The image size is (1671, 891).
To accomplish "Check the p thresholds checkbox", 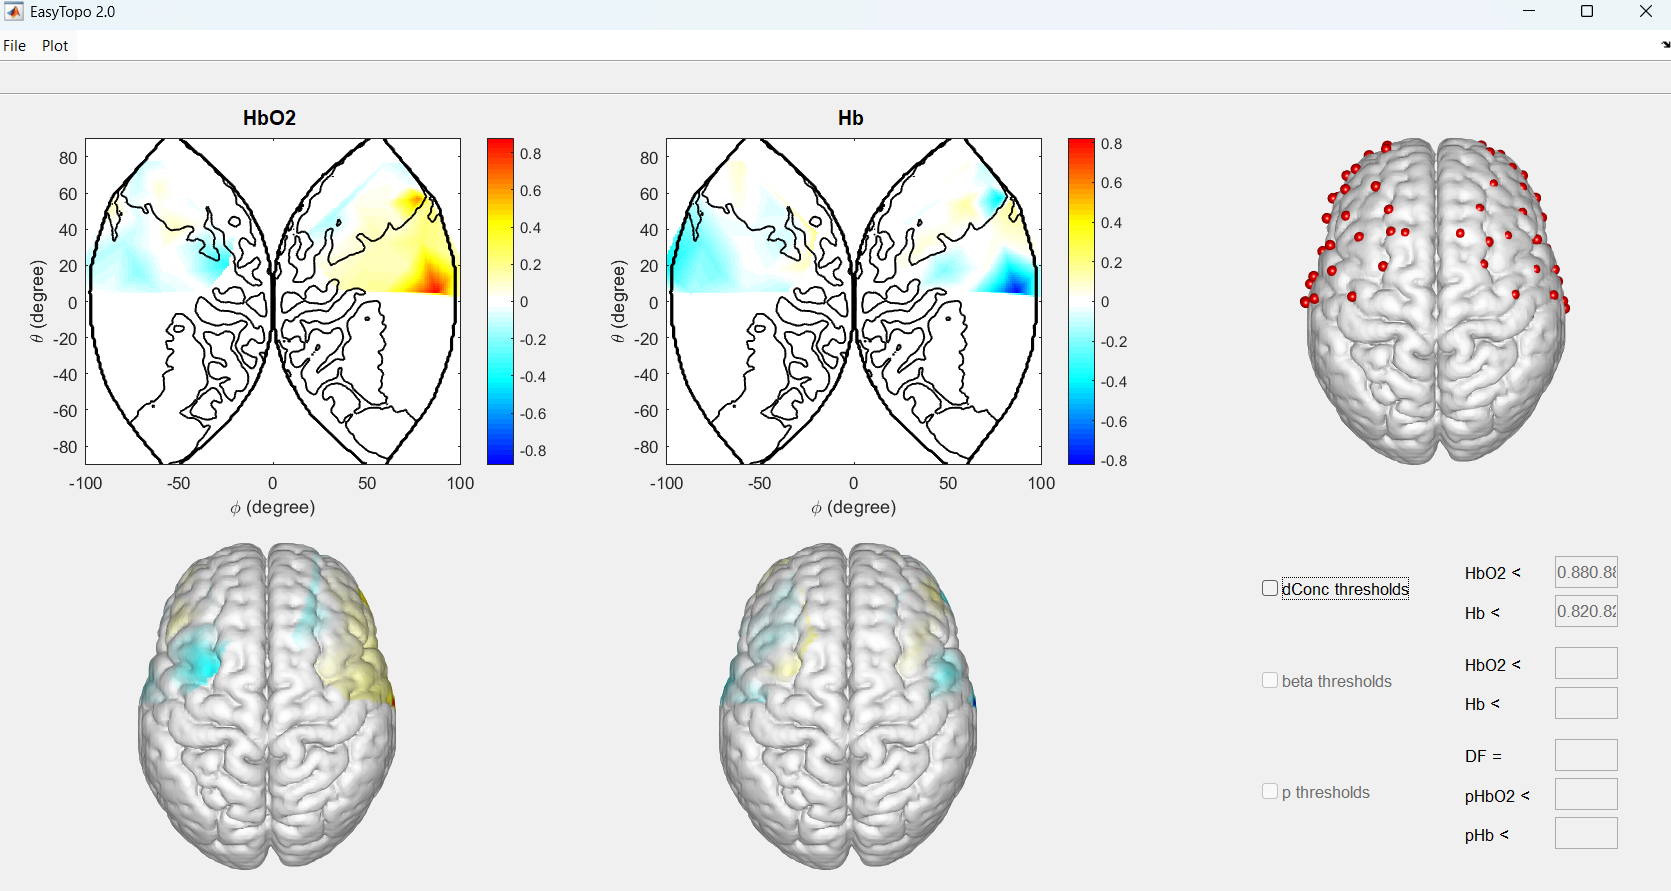I will (1270, 792).
